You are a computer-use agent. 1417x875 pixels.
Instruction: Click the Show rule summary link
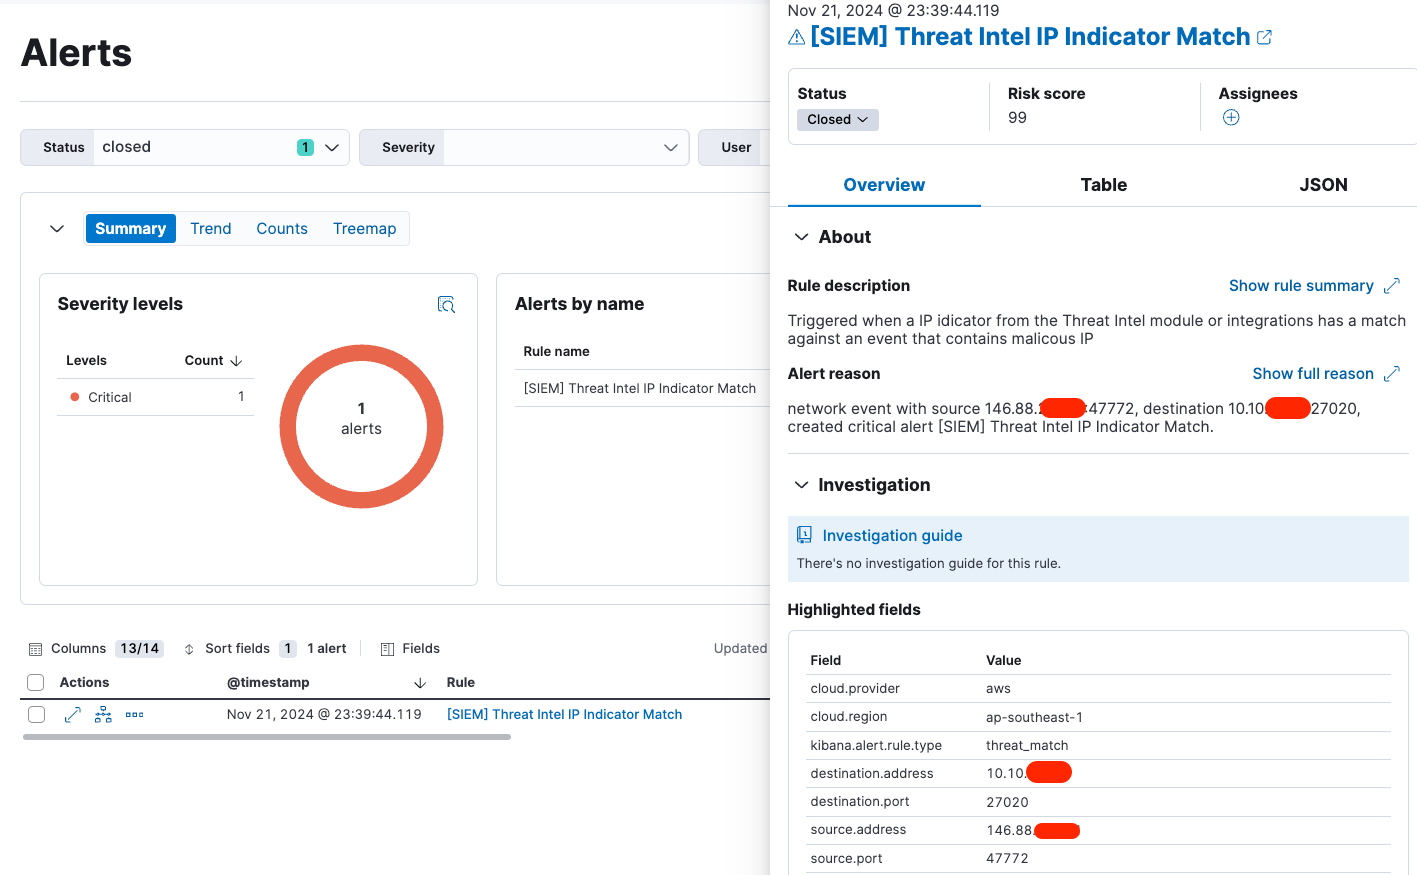tap(1300, 286)
